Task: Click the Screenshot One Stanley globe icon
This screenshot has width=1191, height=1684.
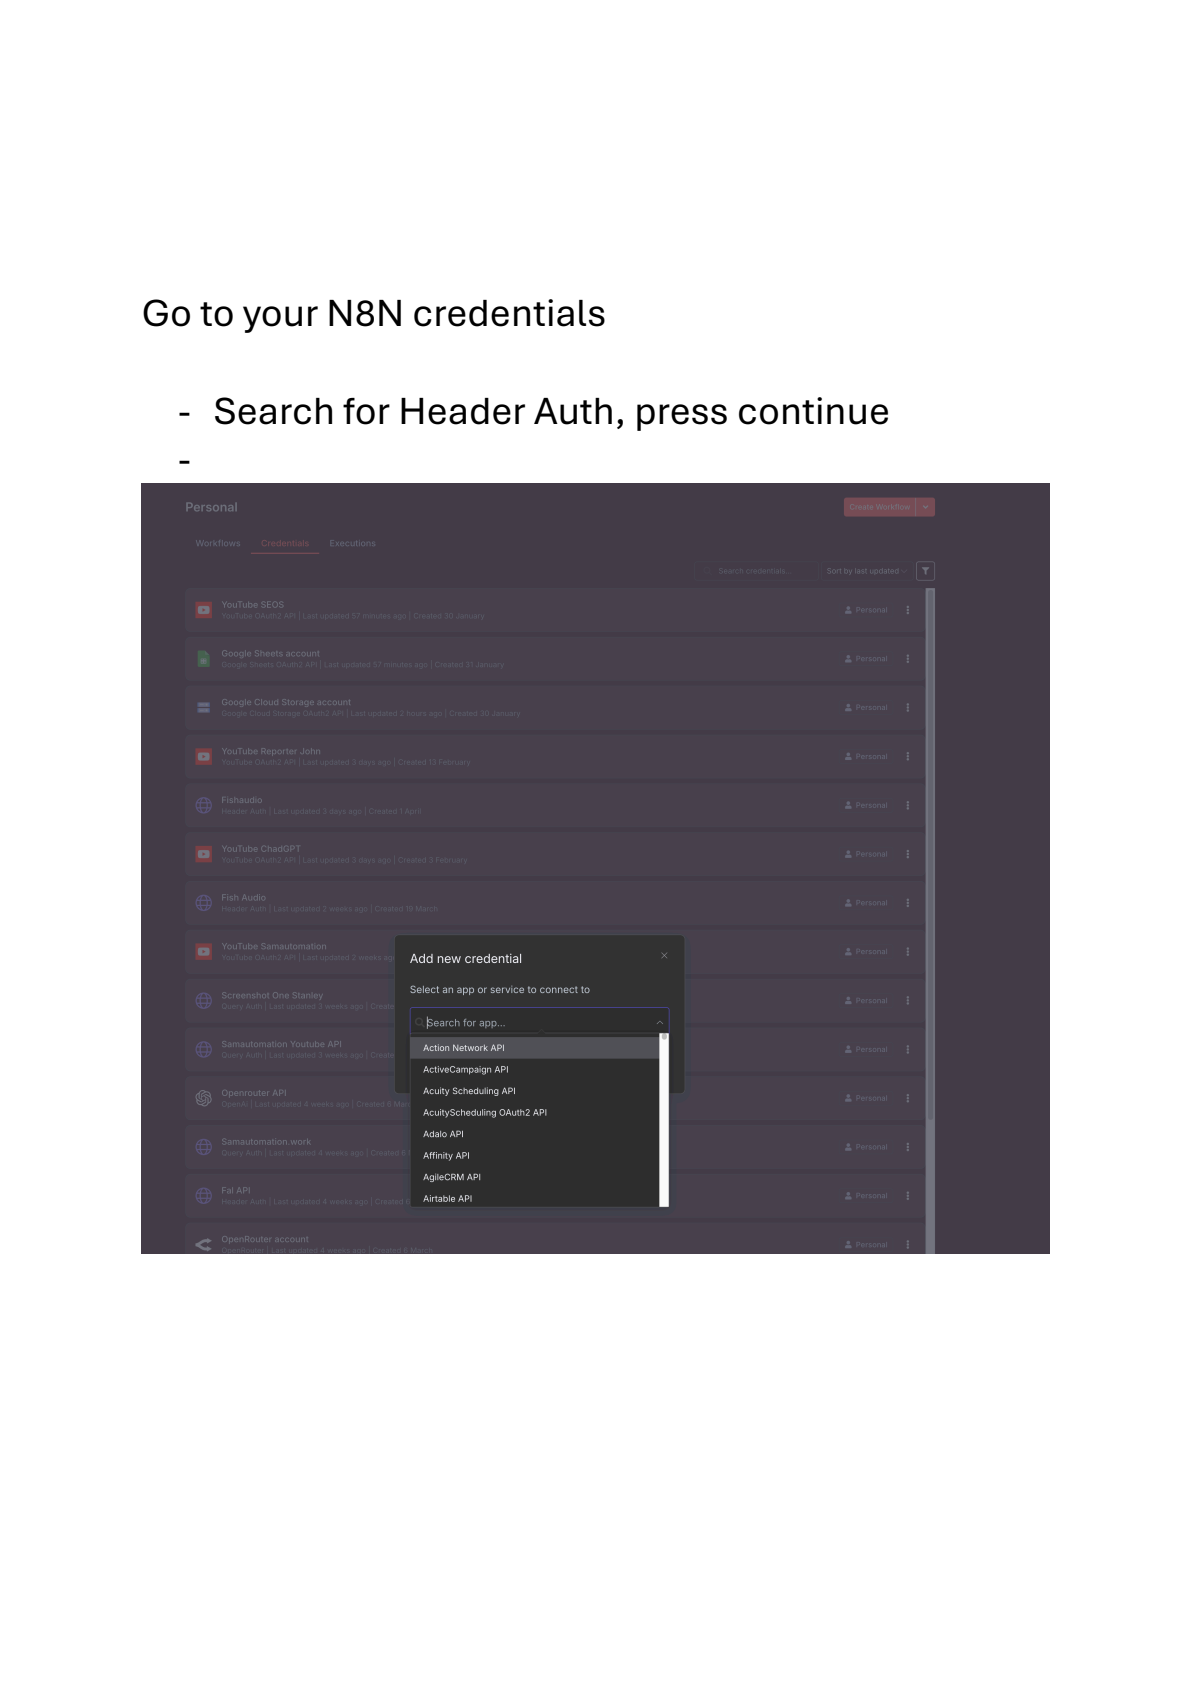Action: [x=204, y=1000]
